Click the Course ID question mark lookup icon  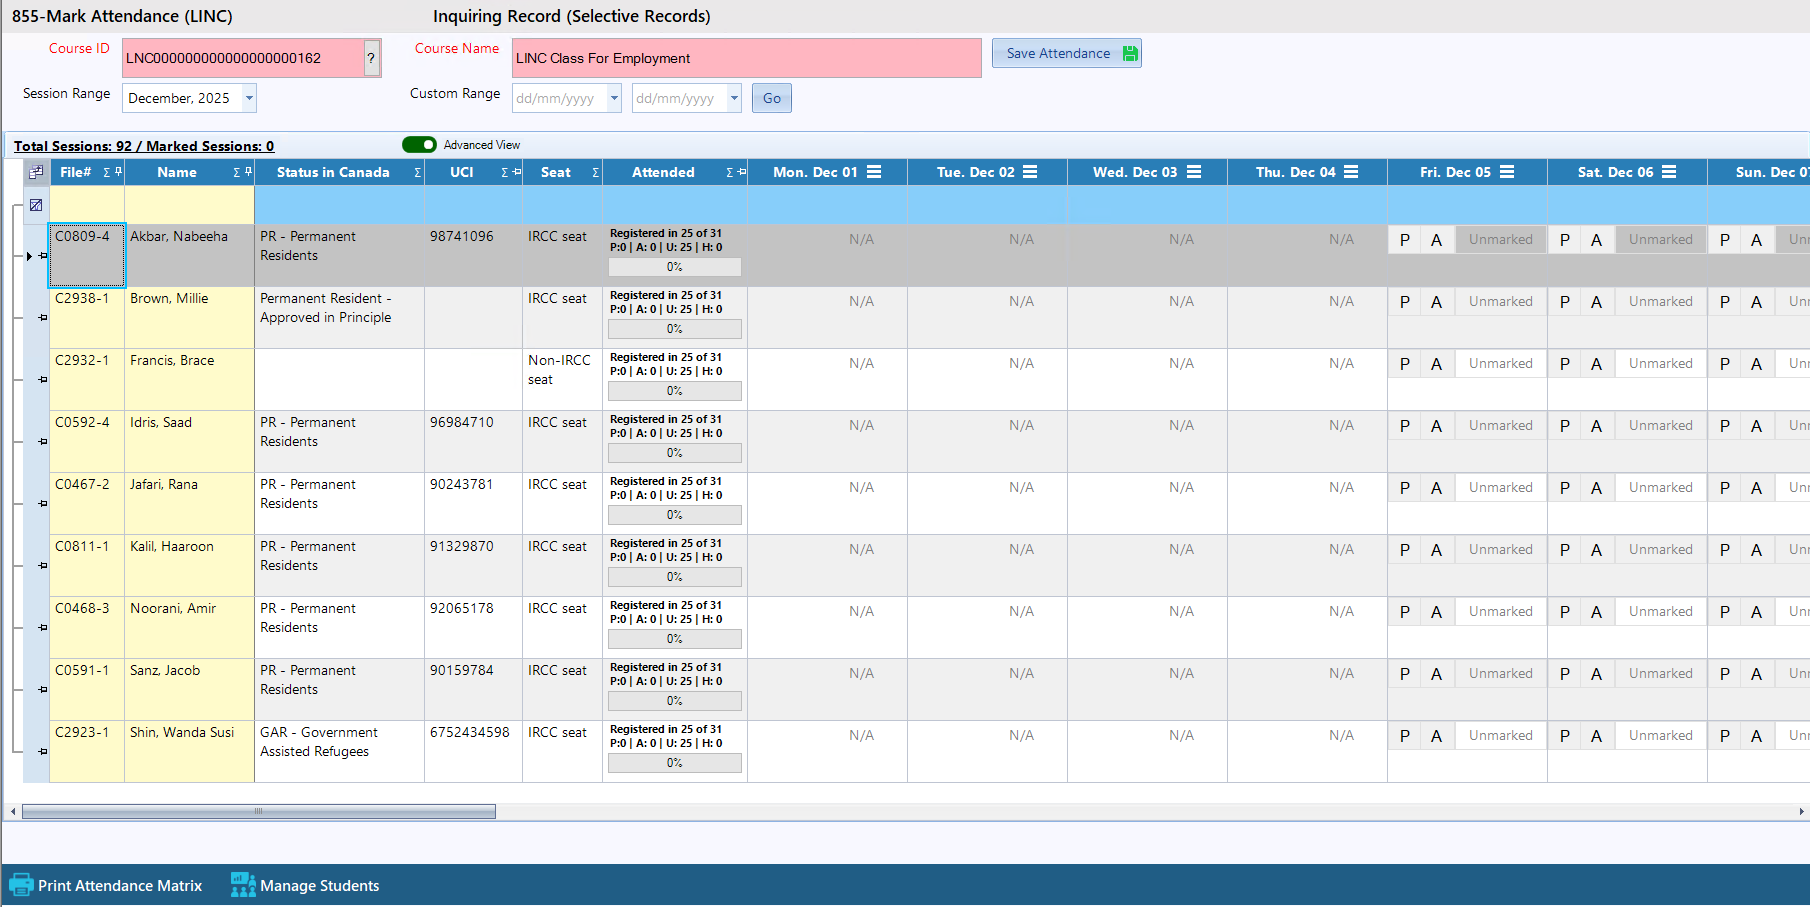371,58
